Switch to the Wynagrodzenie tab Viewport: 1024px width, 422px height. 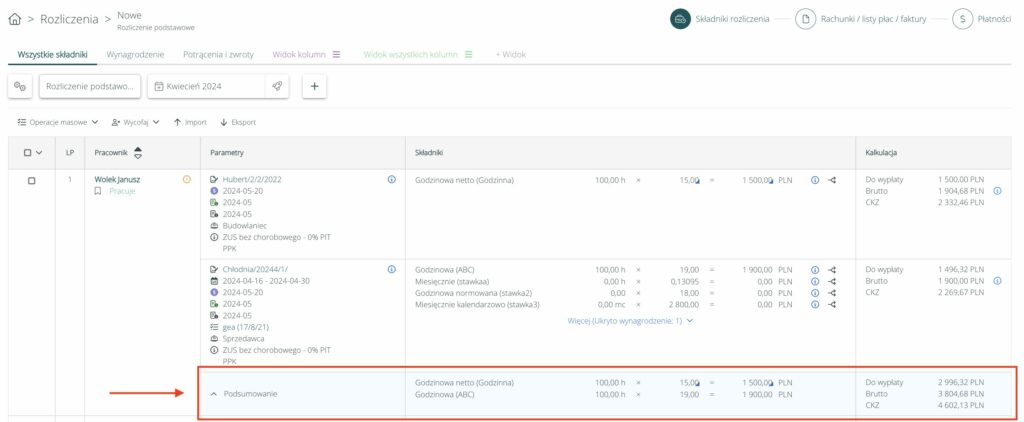point(135,54)
